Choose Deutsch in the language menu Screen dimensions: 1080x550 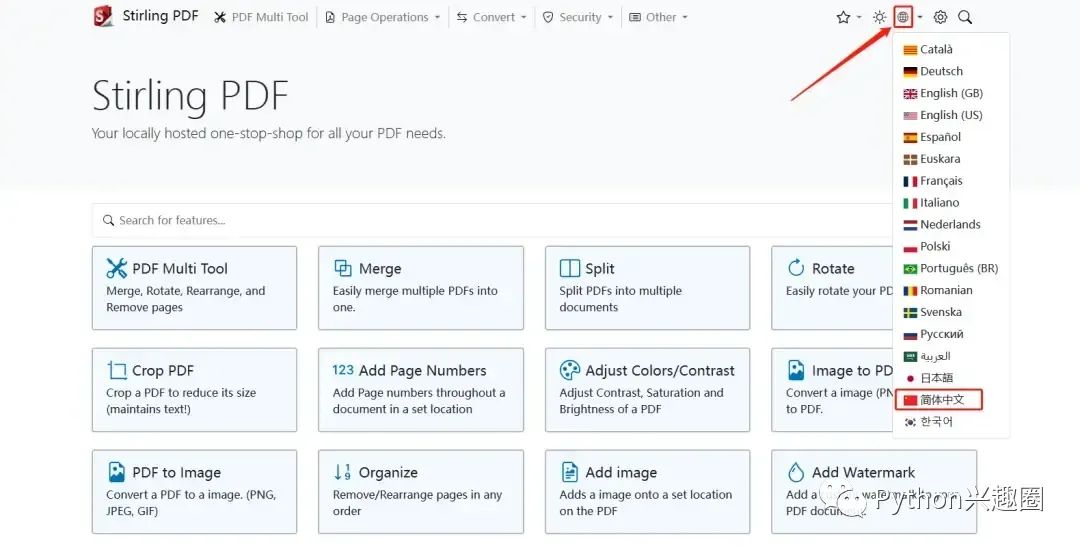pos(940,71)
